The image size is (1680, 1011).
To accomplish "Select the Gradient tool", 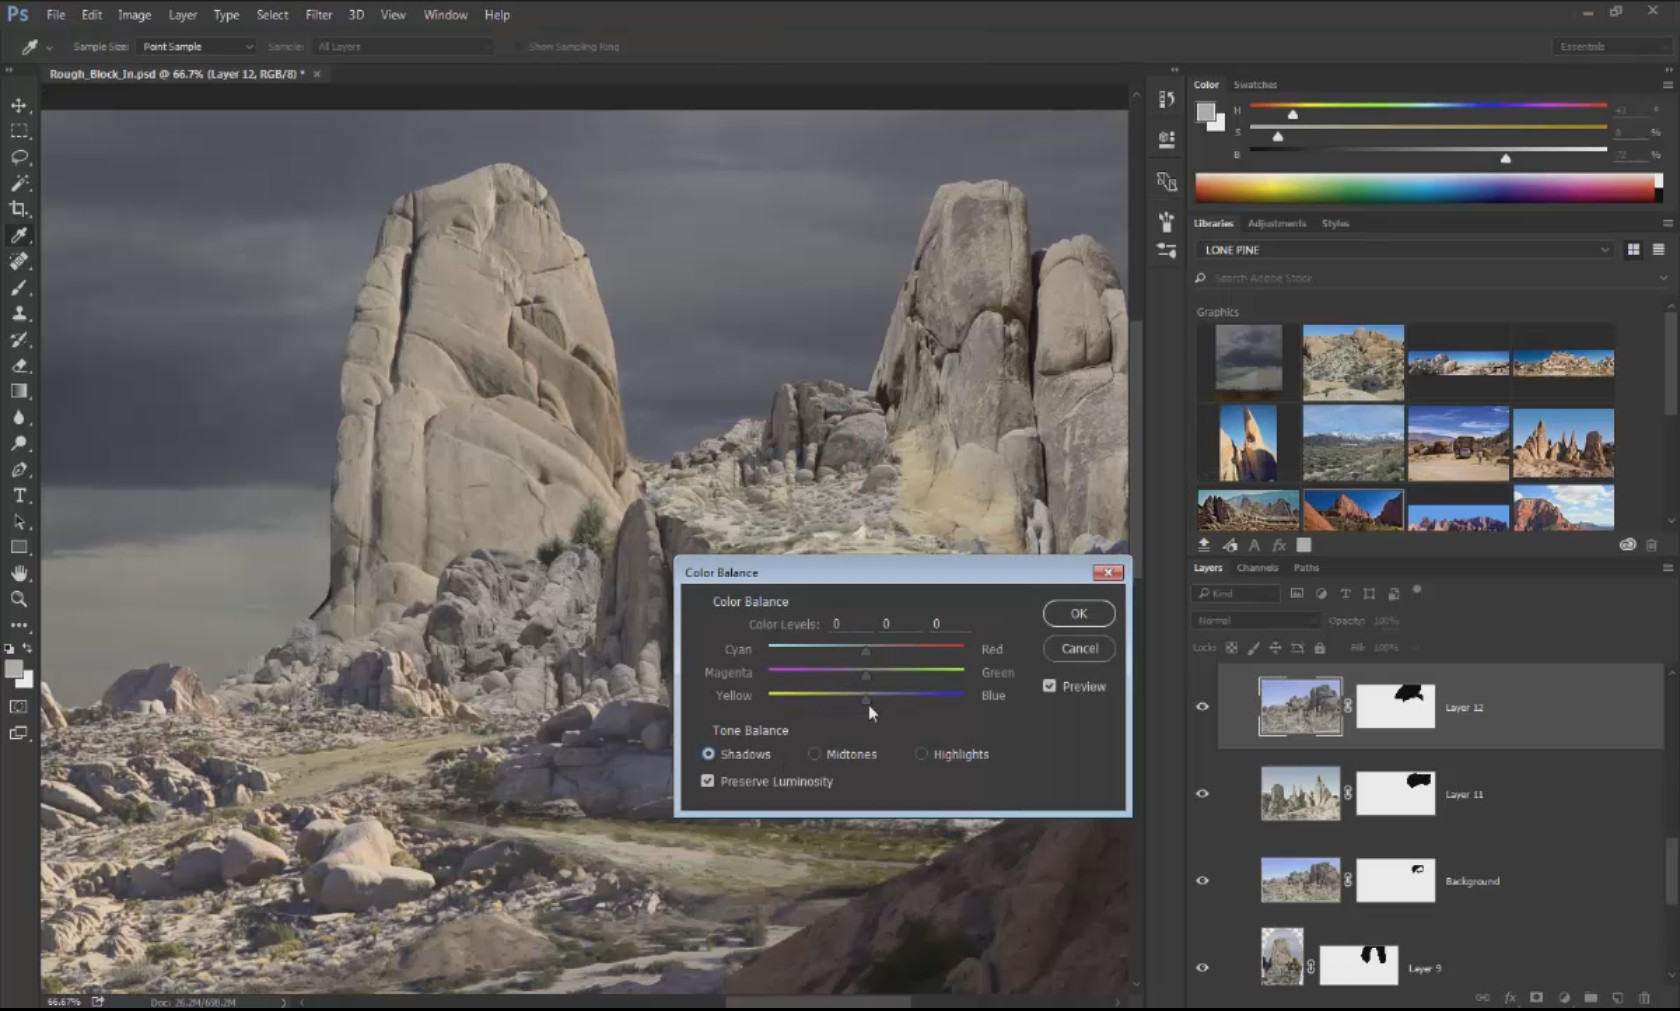I will click(19, 391).
